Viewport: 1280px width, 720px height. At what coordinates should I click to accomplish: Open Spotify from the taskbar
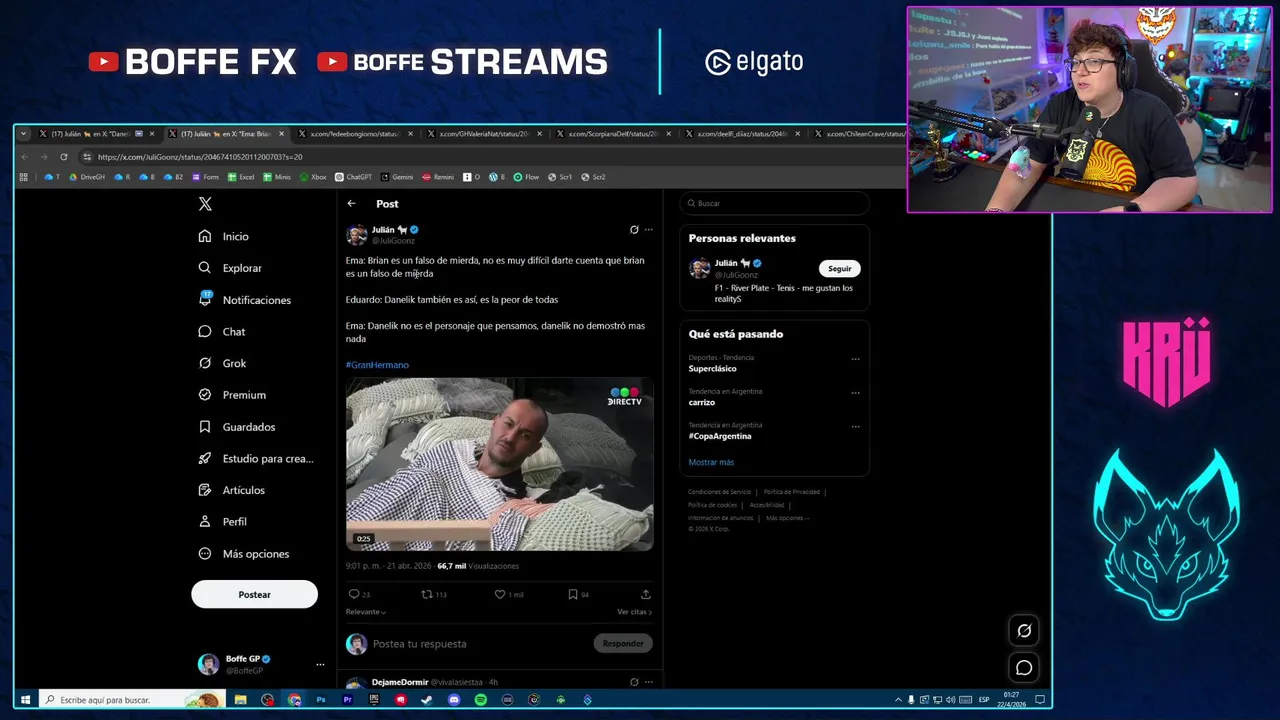(480, 700)
